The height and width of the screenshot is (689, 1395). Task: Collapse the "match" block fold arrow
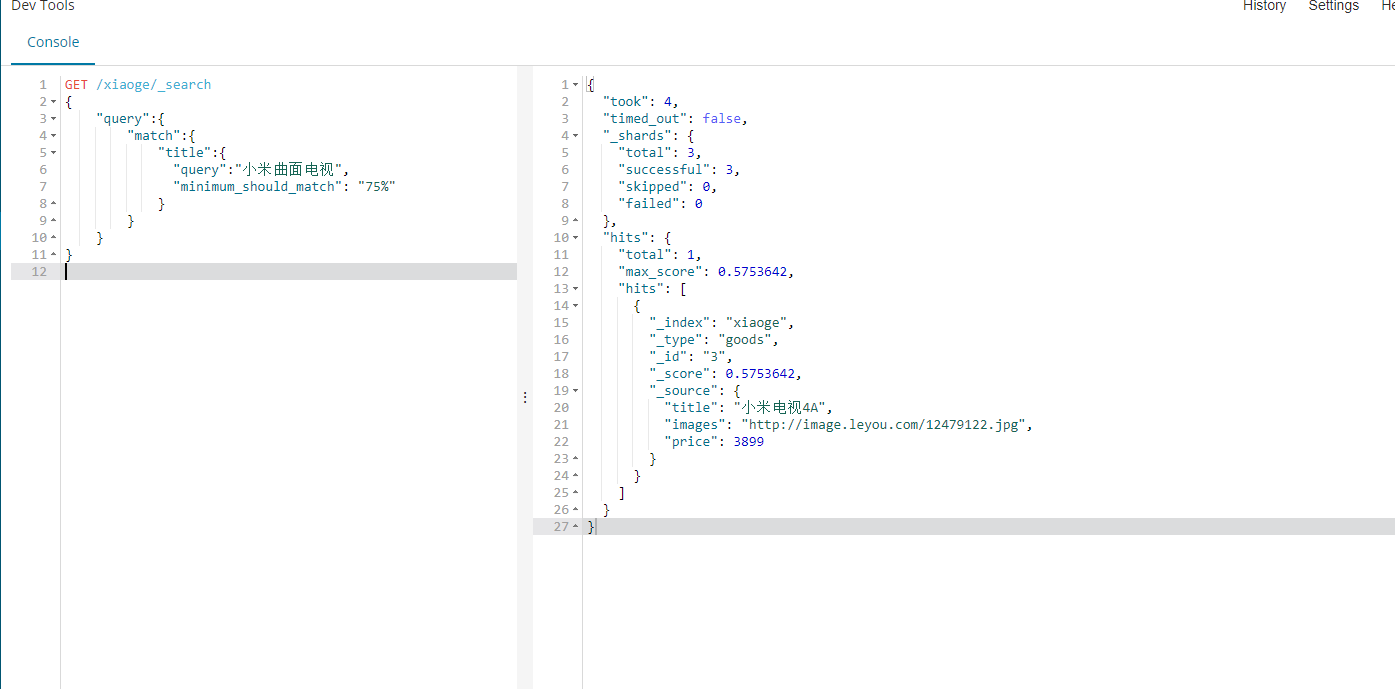(53, 136)
